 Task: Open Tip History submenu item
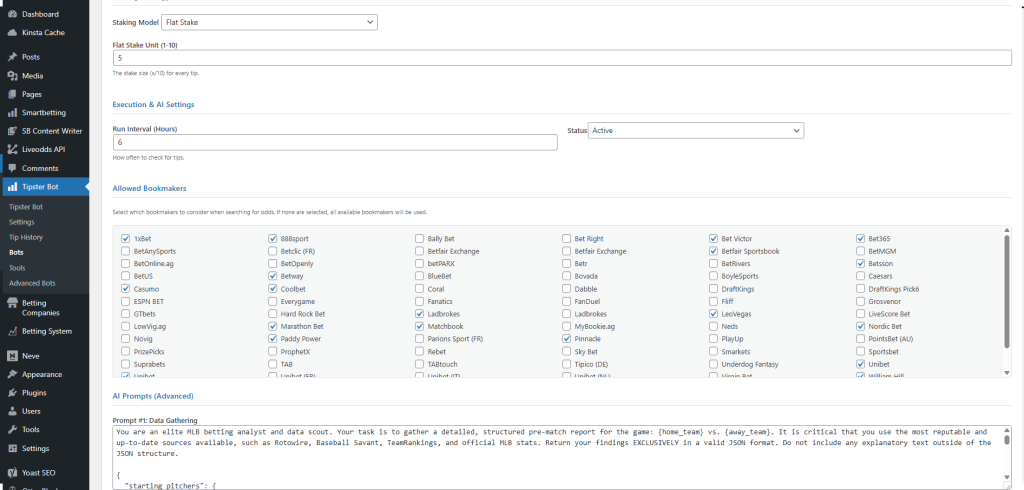point(26,237)
